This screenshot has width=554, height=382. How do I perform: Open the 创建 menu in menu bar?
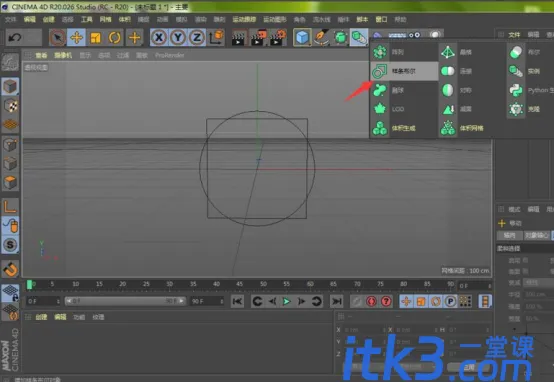48,19
